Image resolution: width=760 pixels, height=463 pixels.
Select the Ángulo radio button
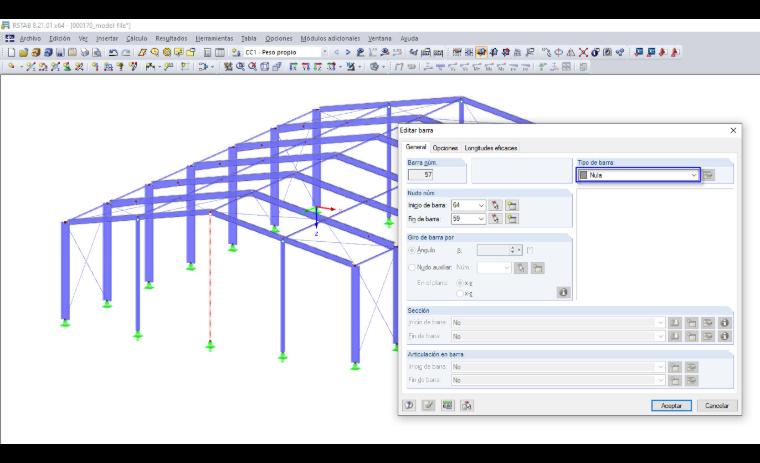pos(412,250)
